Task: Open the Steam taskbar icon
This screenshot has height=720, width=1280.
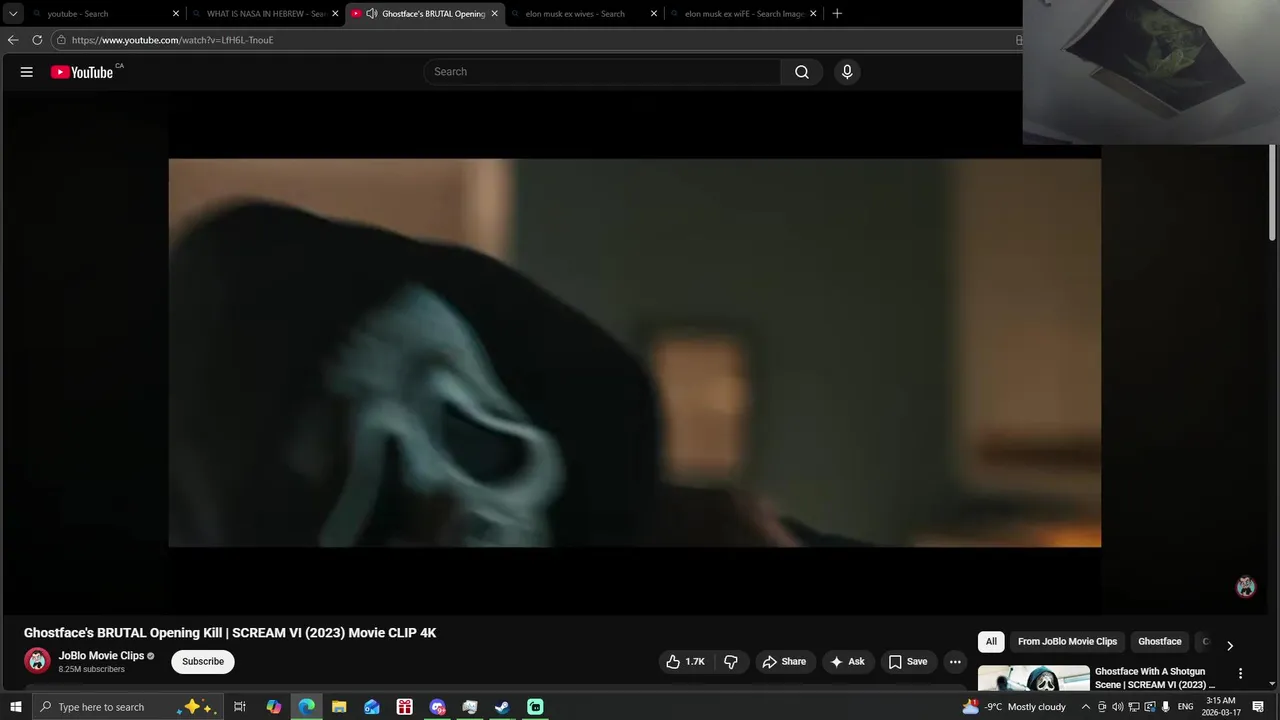Action: tap(502, 707)
